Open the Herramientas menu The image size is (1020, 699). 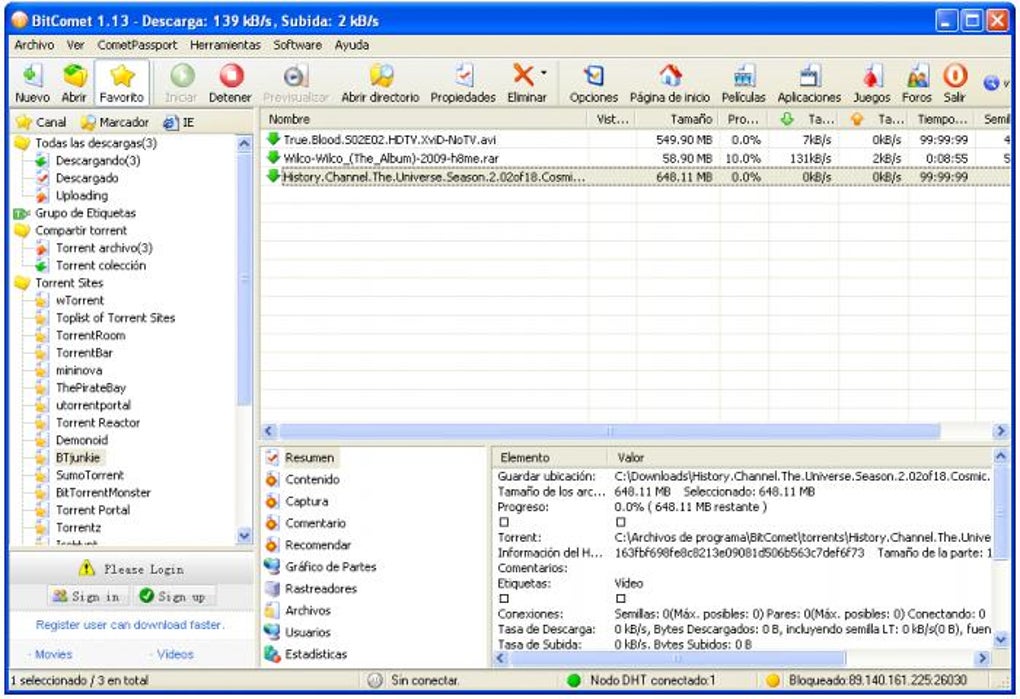(225, 45)
